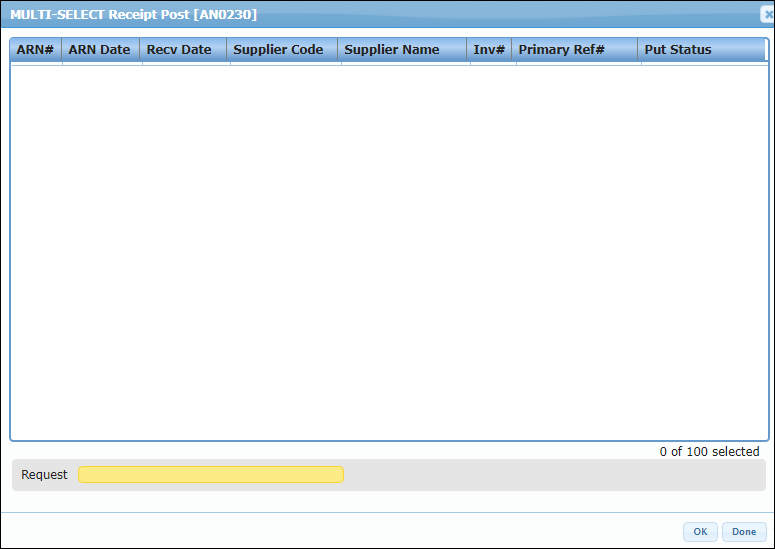Sort the list by Recv Date
Viewport: 775px width, 549px height.
179,50
